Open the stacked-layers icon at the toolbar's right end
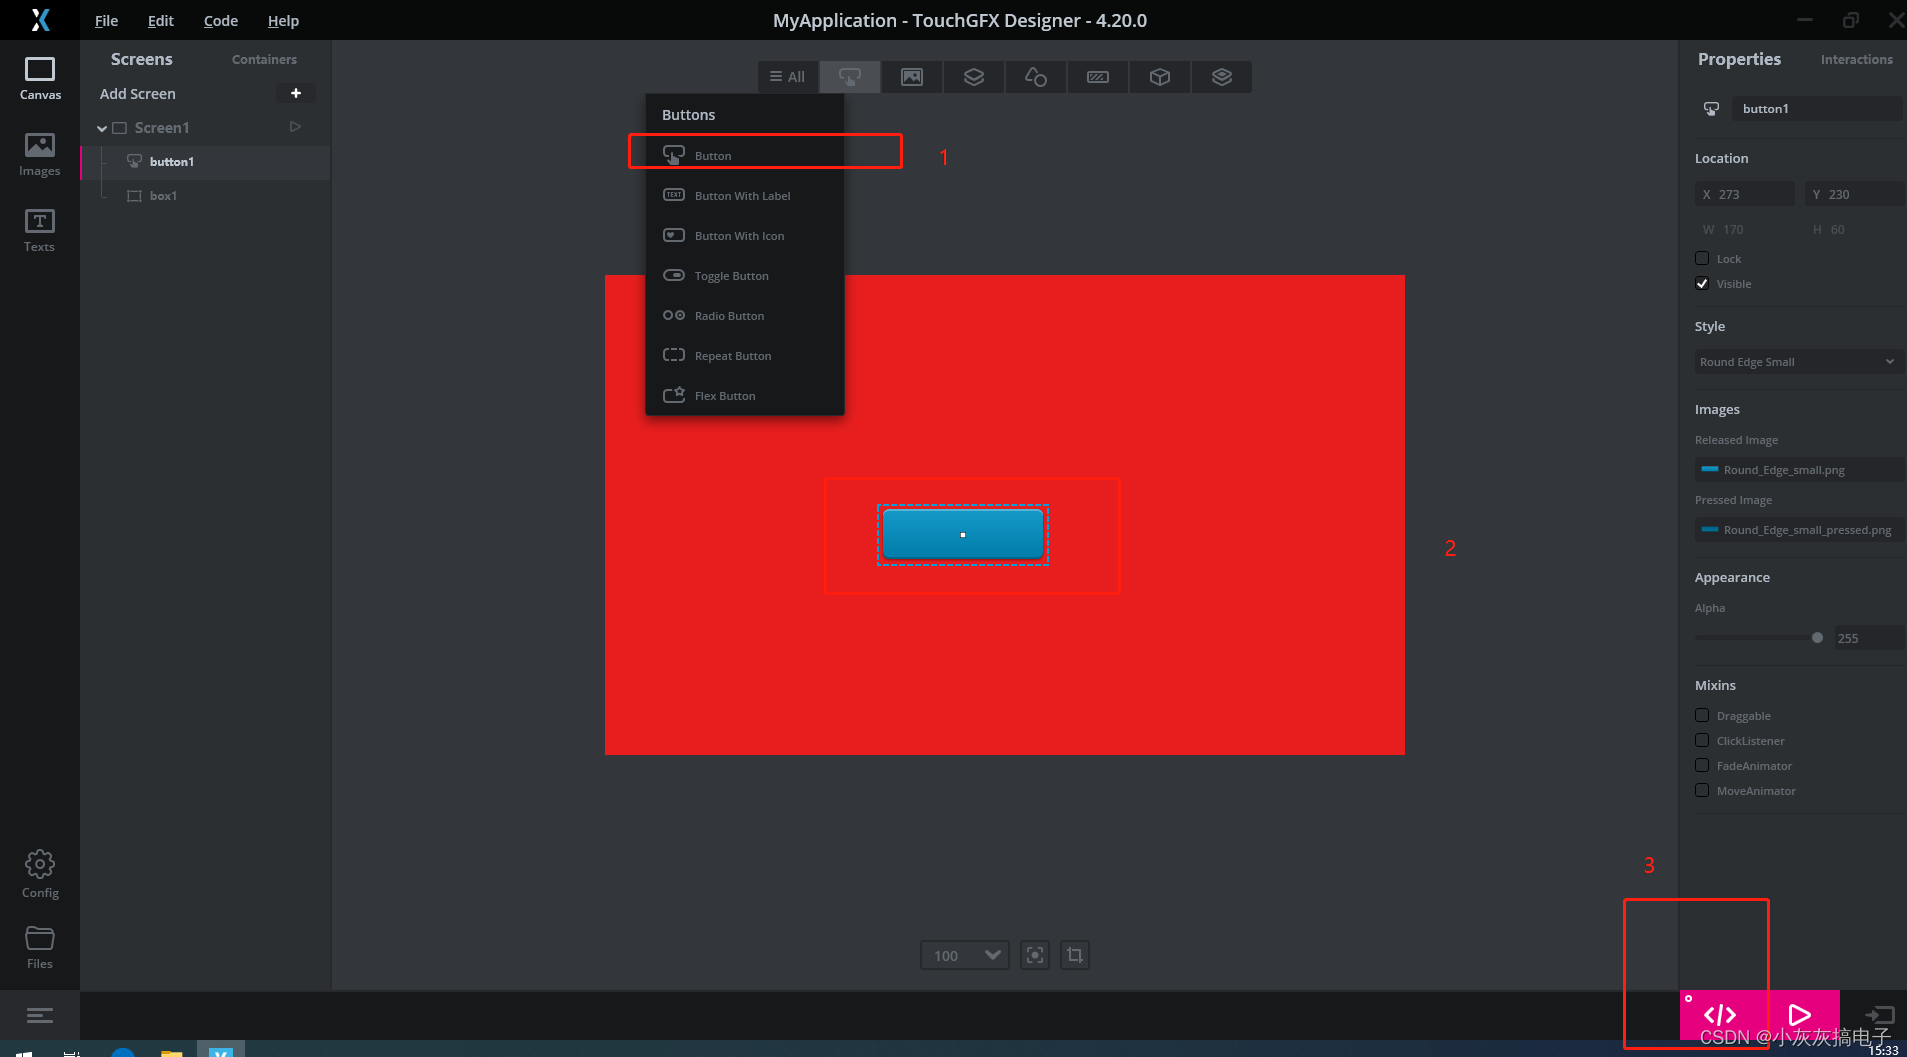The width and height of the screenshot is (1907, 1057). (x=1222, y=77)
